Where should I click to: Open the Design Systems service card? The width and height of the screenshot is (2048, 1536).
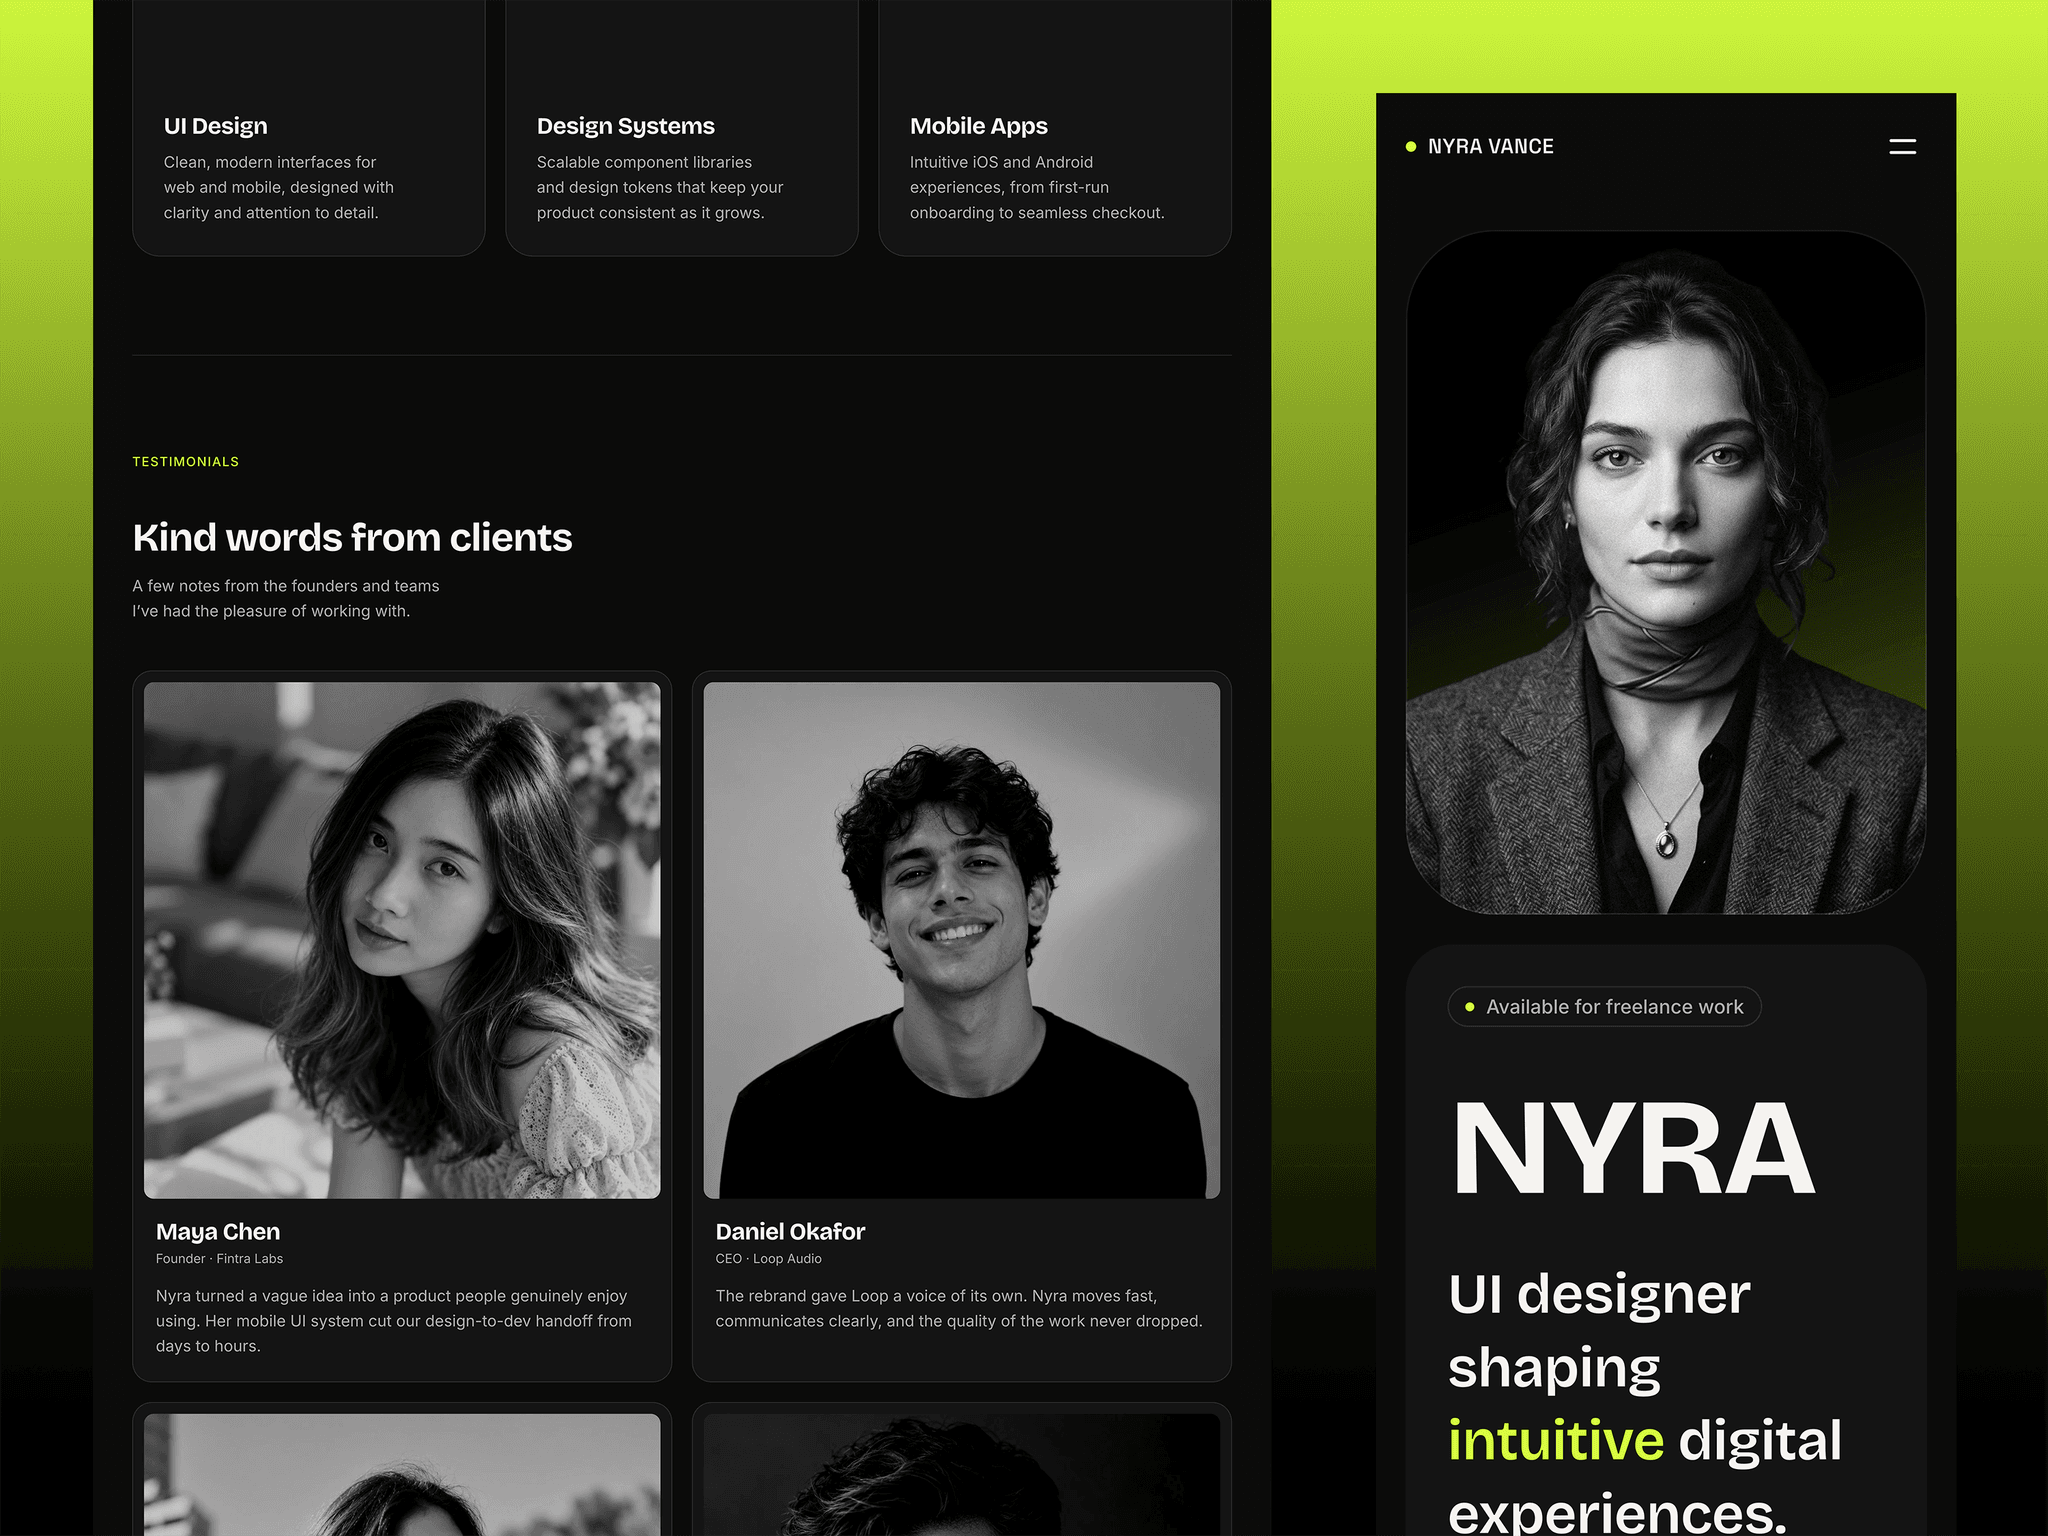click(x=682, y=128)
